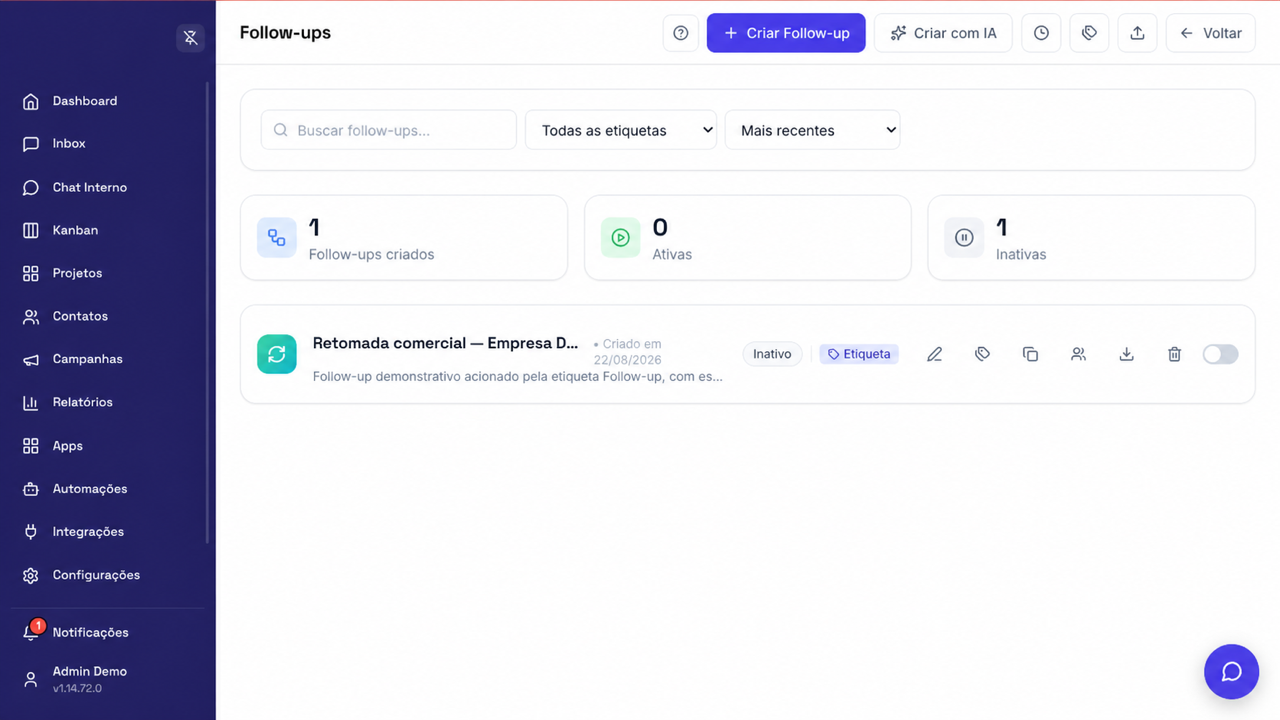The height and width of the screenshot is (720, 1280).
Task: Click the green follow-up refresh icon
Action: pos(277,354)
